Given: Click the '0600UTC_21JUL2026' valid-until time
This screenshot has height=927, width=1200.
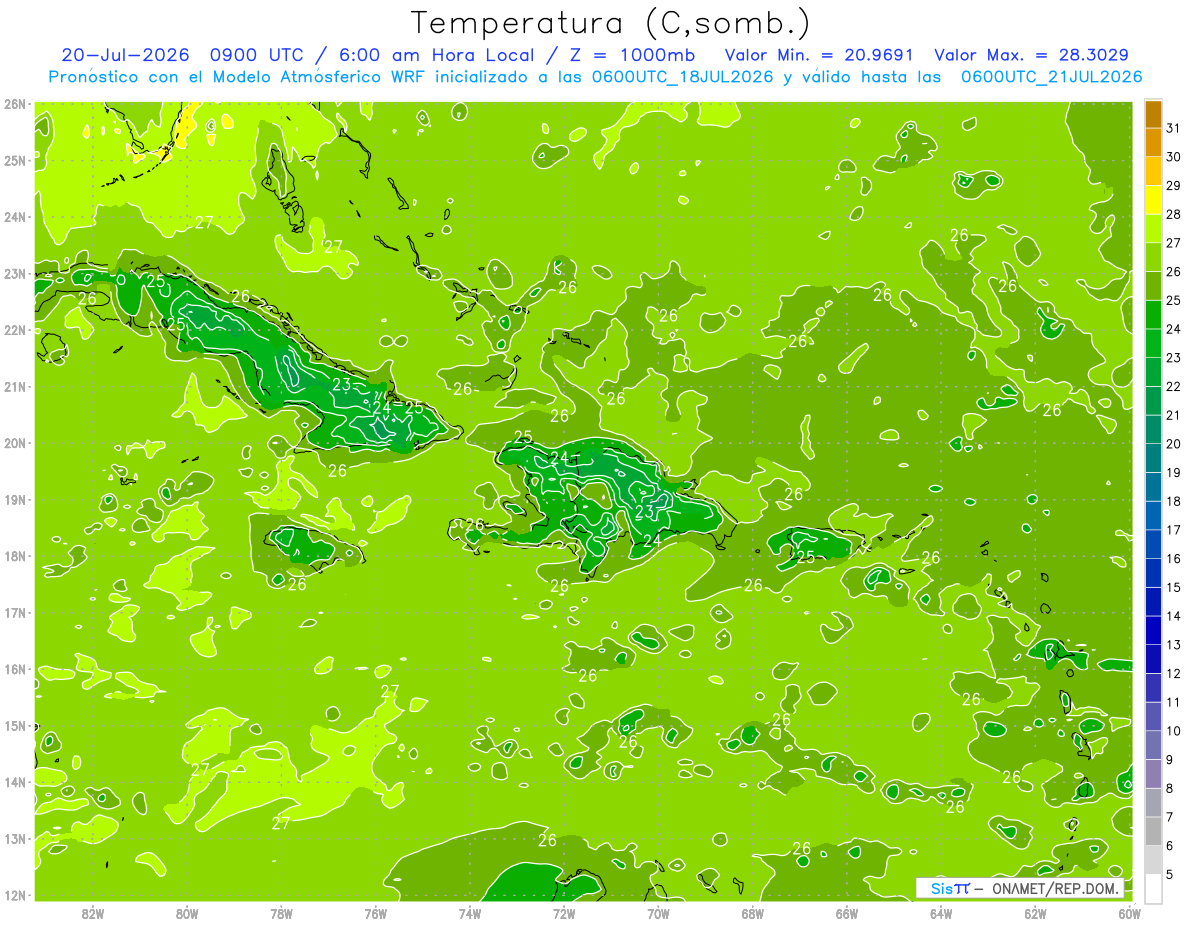Looking at the screenshot, I should coord(1052,76).
